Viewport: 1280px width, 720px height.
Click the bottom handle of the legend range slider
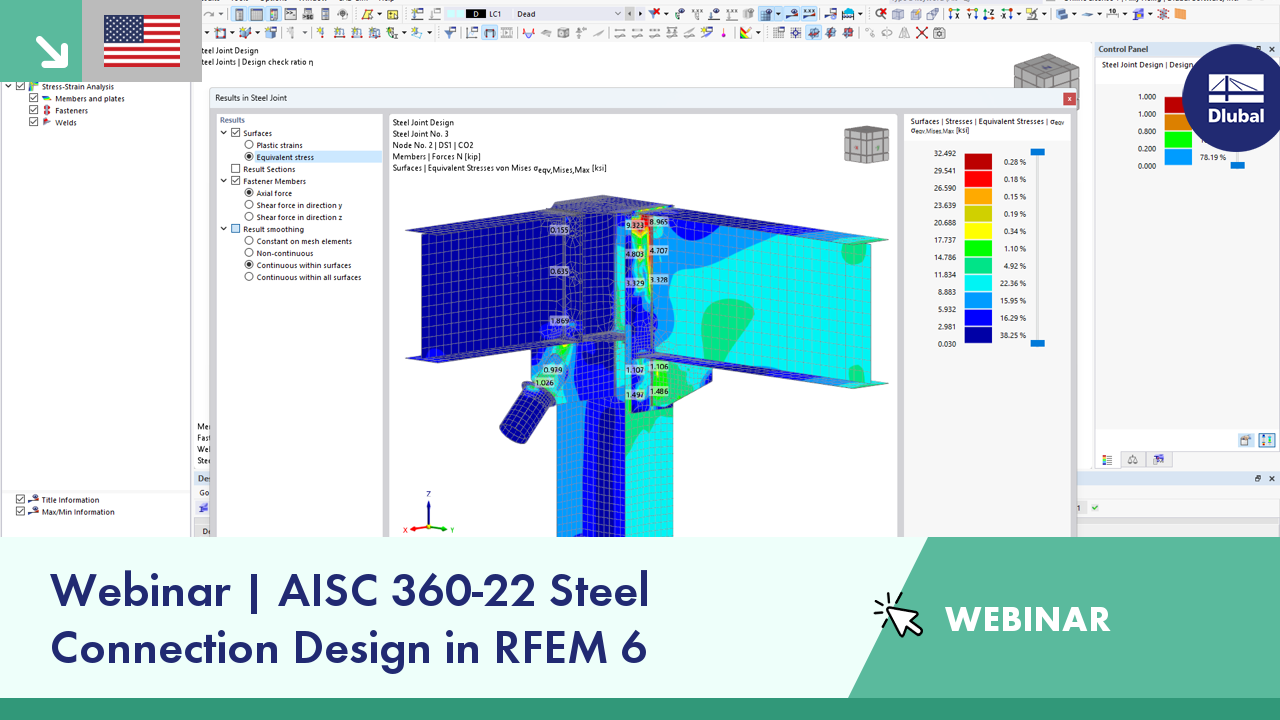point(1037,343)
